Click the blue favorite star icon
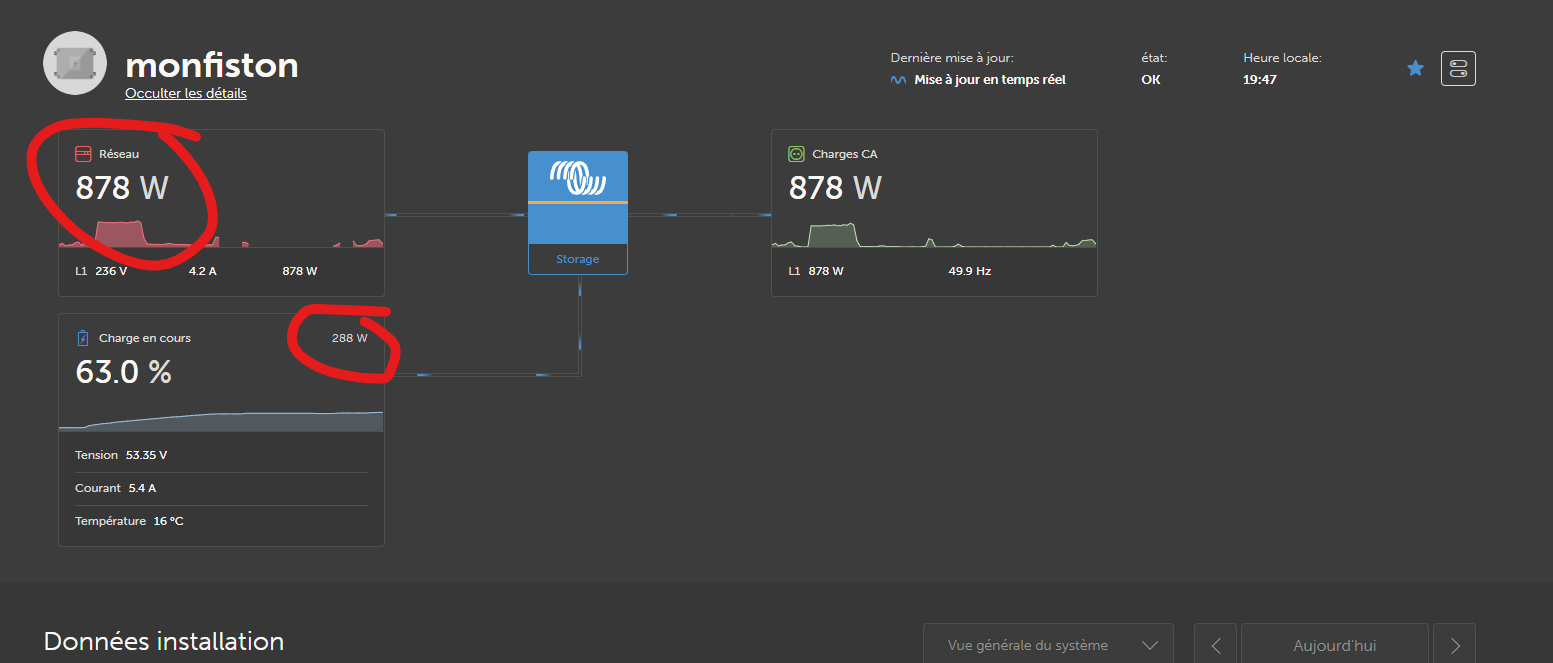 pyautogui.click(x=1415, y=68)
